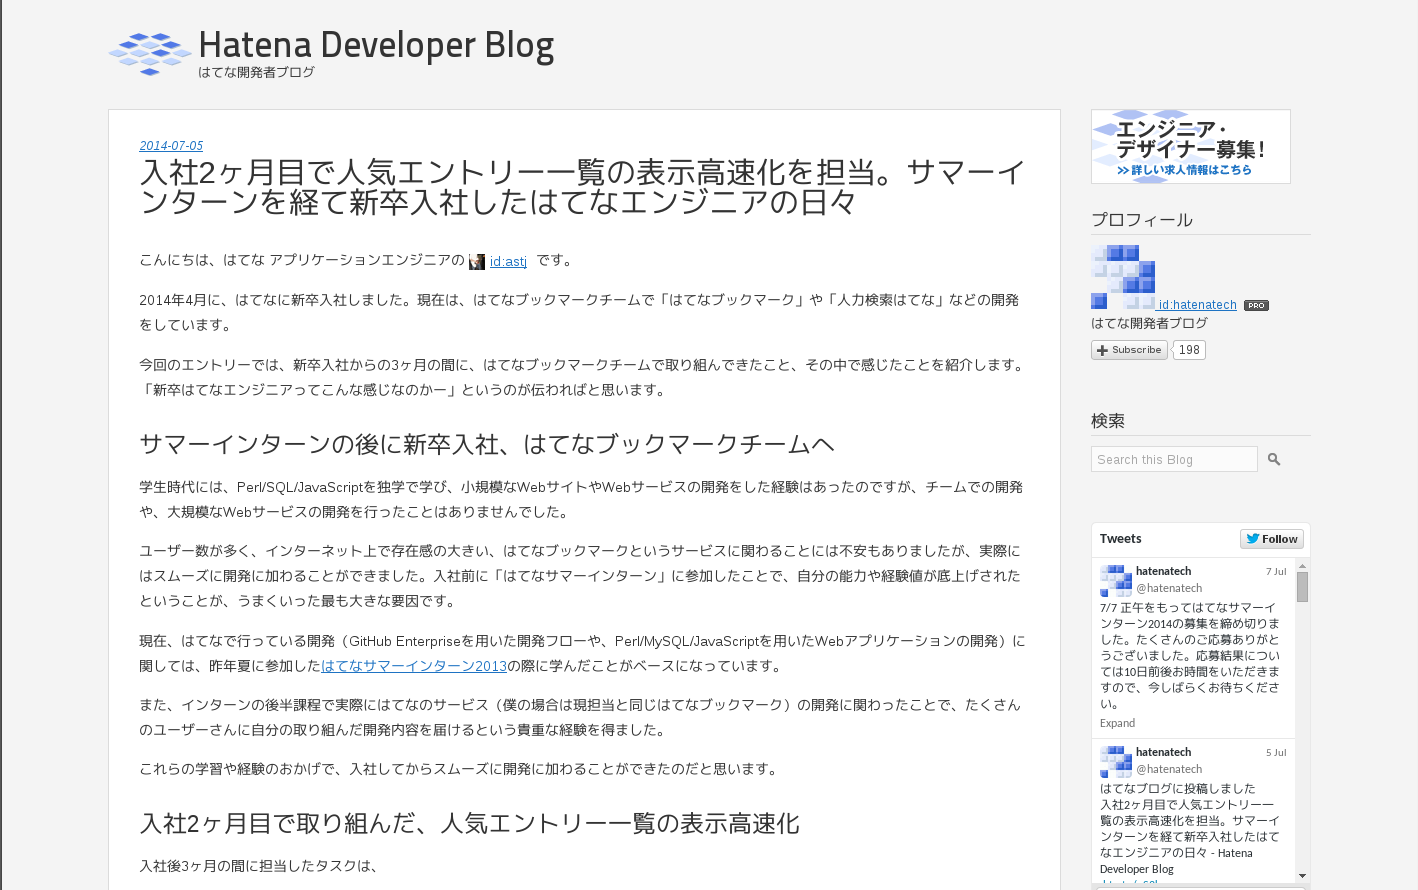Click the tweets widget scrollbar thumb

[1302, 587]
